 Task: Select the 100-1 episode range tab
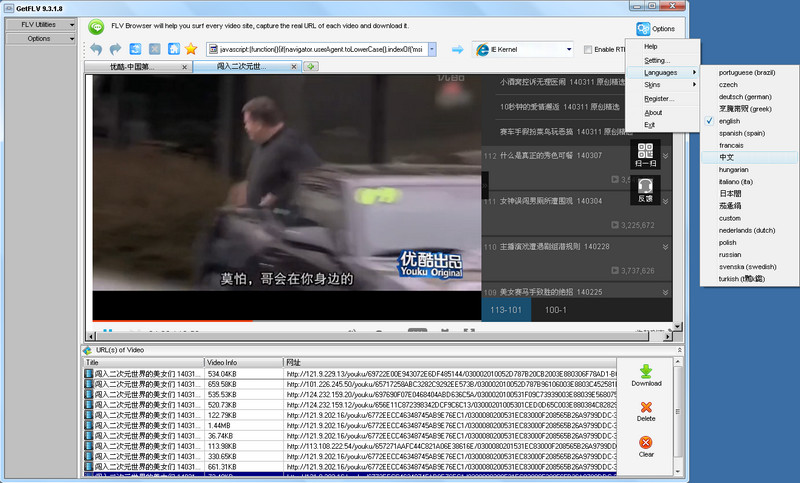coord(556,310)
